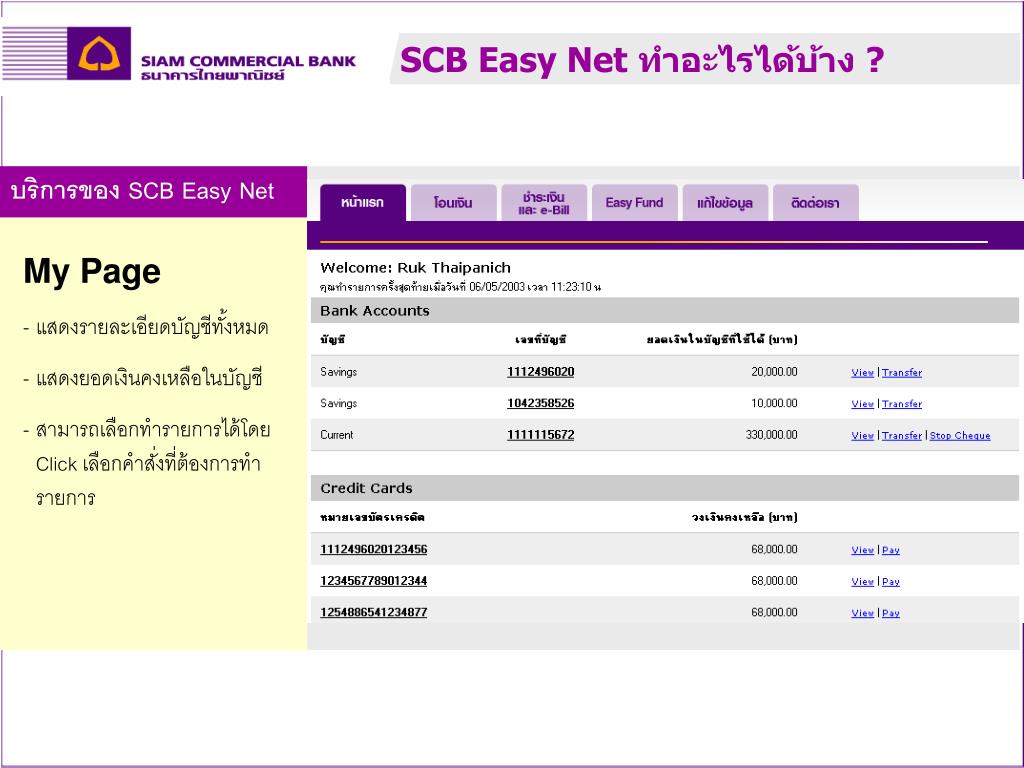The width and height of the screenshot is (1024, 768).
Task: Pay credit card 1112496020123456
Action: (x=891, y=550)
